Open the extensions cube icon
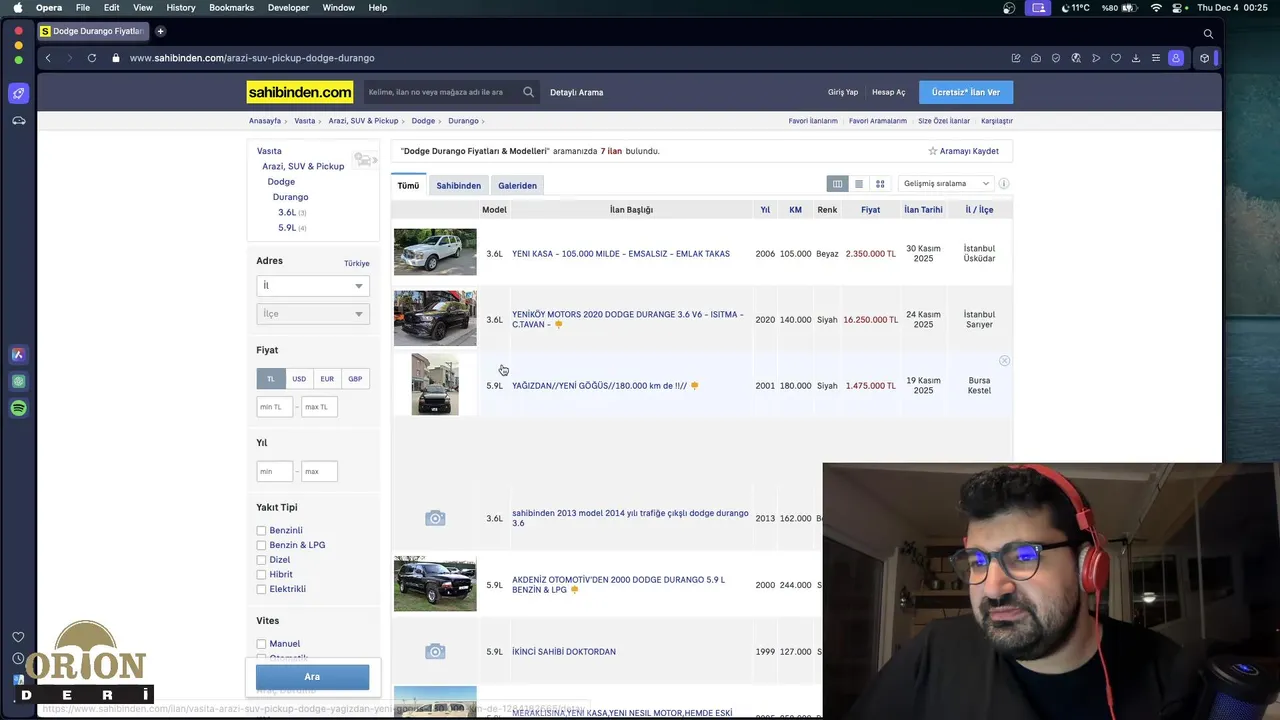Screen dimensions: 1280x720 click(x=1204, y=58)
